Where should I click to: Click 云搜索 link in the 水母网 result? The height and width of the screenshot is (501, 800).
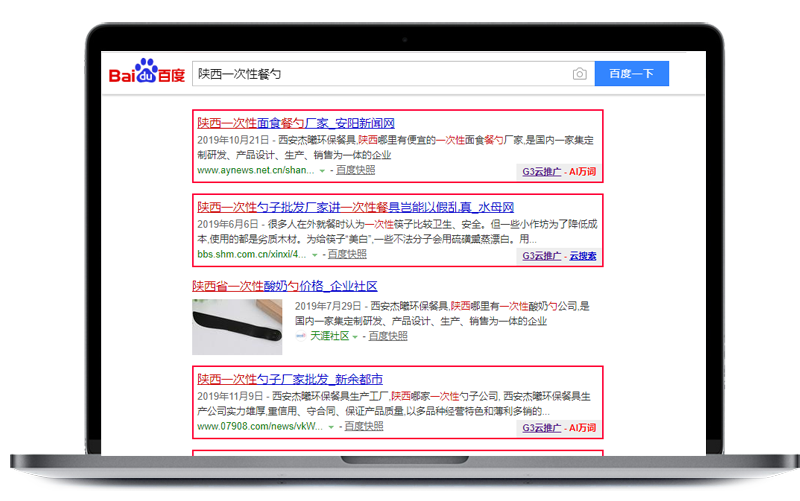point(583,256)
